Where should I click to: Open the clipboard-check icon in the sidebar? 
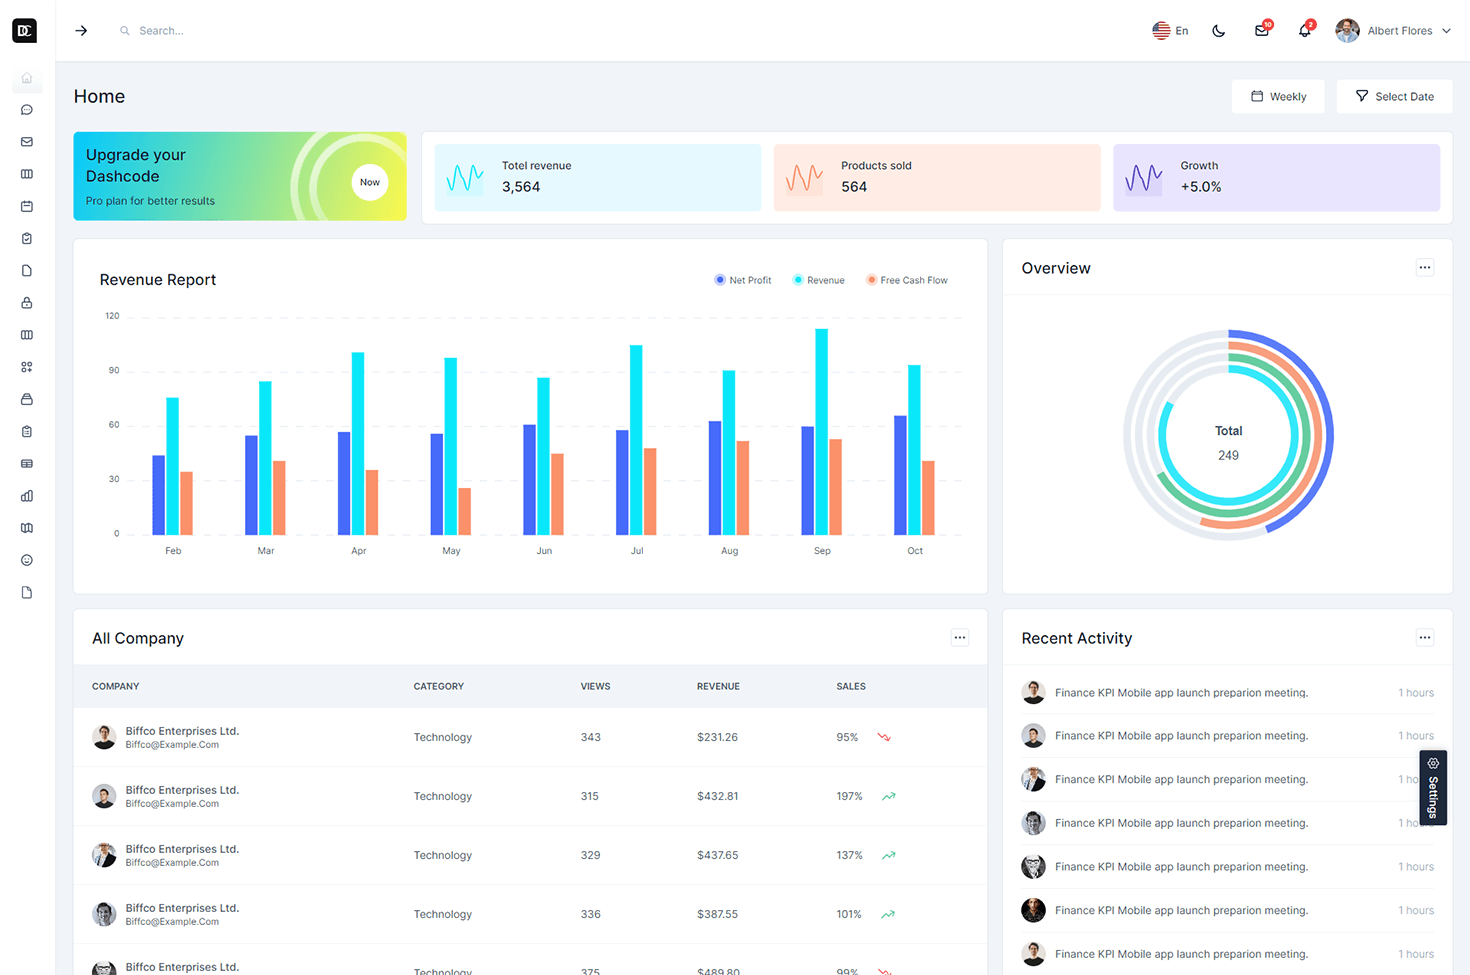(27, 238)
